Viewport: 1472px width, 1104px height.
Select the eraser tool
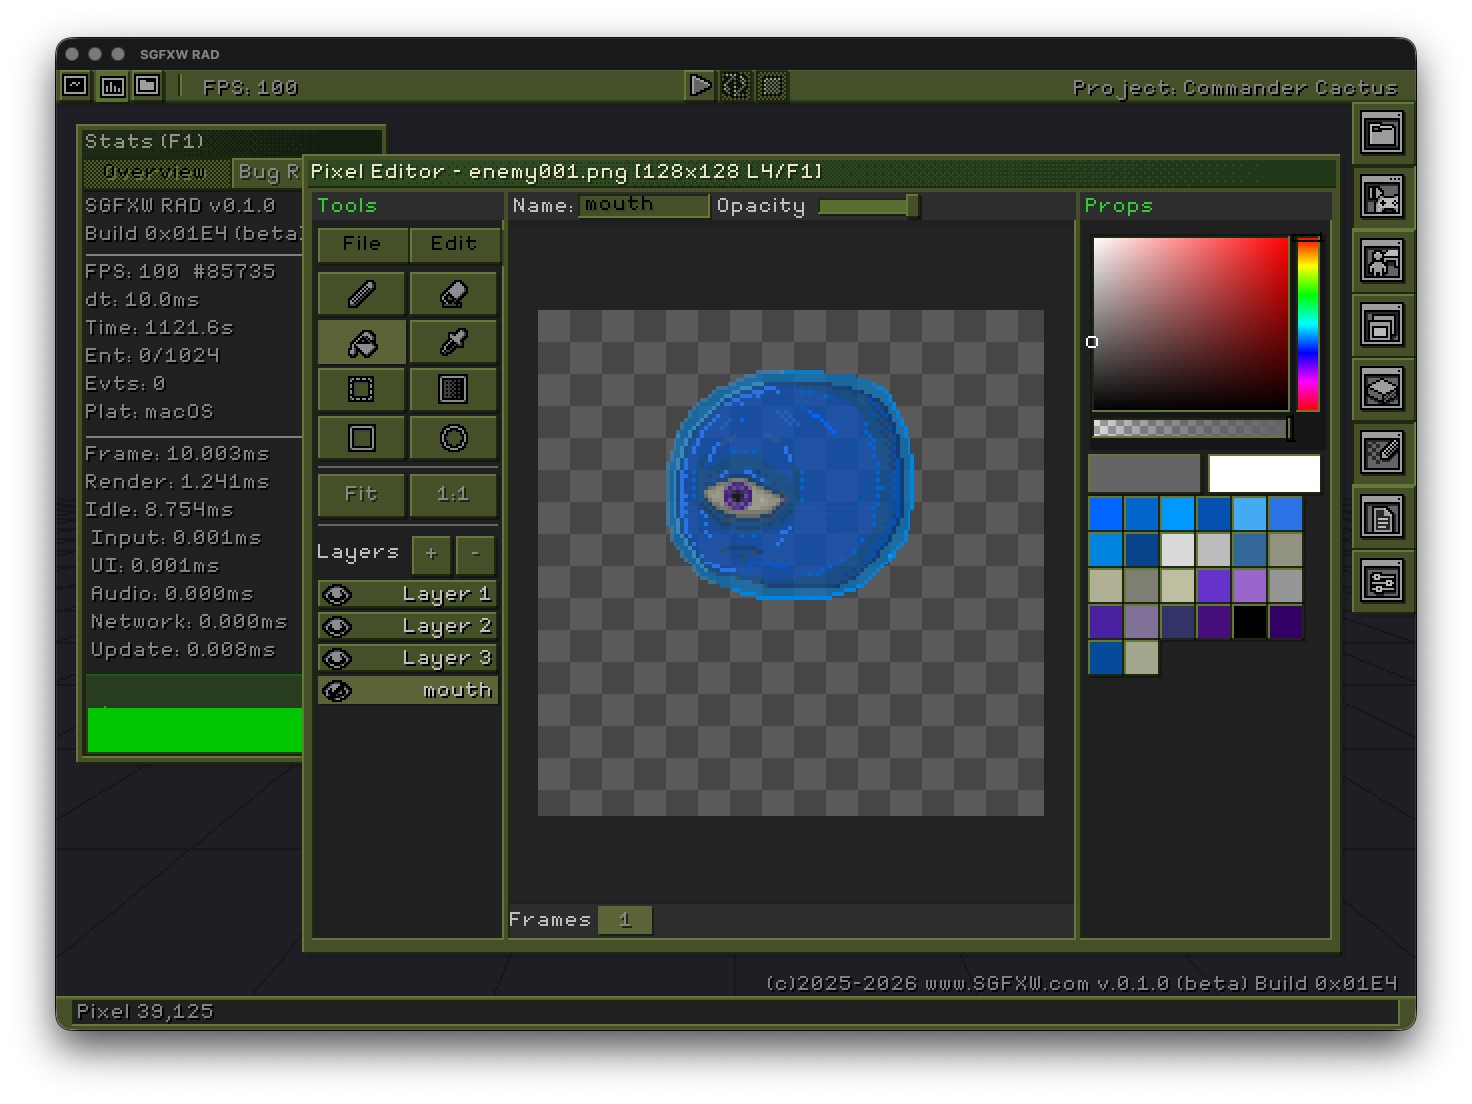[454, 294]
